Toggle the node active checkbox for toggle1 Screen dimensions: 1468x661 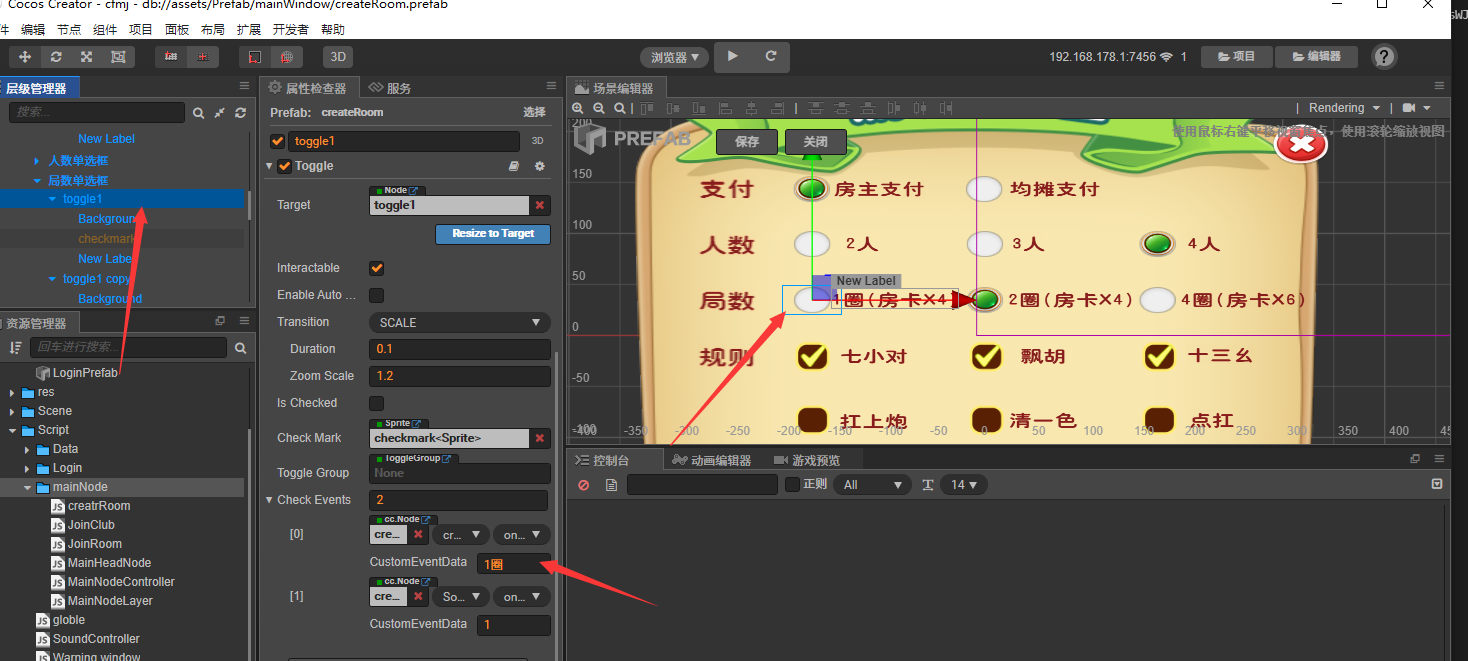click(x=278, y=141)
